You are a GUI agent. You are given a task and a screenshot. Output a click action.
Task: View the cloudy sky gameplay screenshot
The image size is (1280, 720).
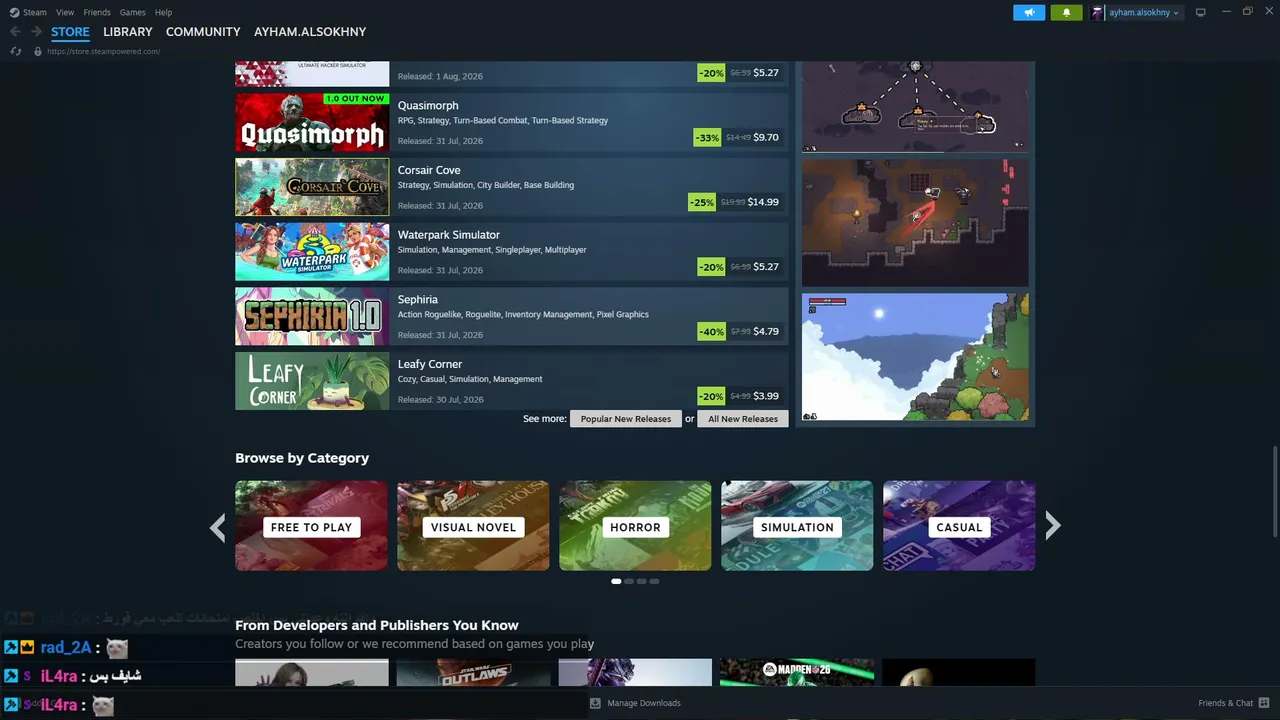[915, 357]
